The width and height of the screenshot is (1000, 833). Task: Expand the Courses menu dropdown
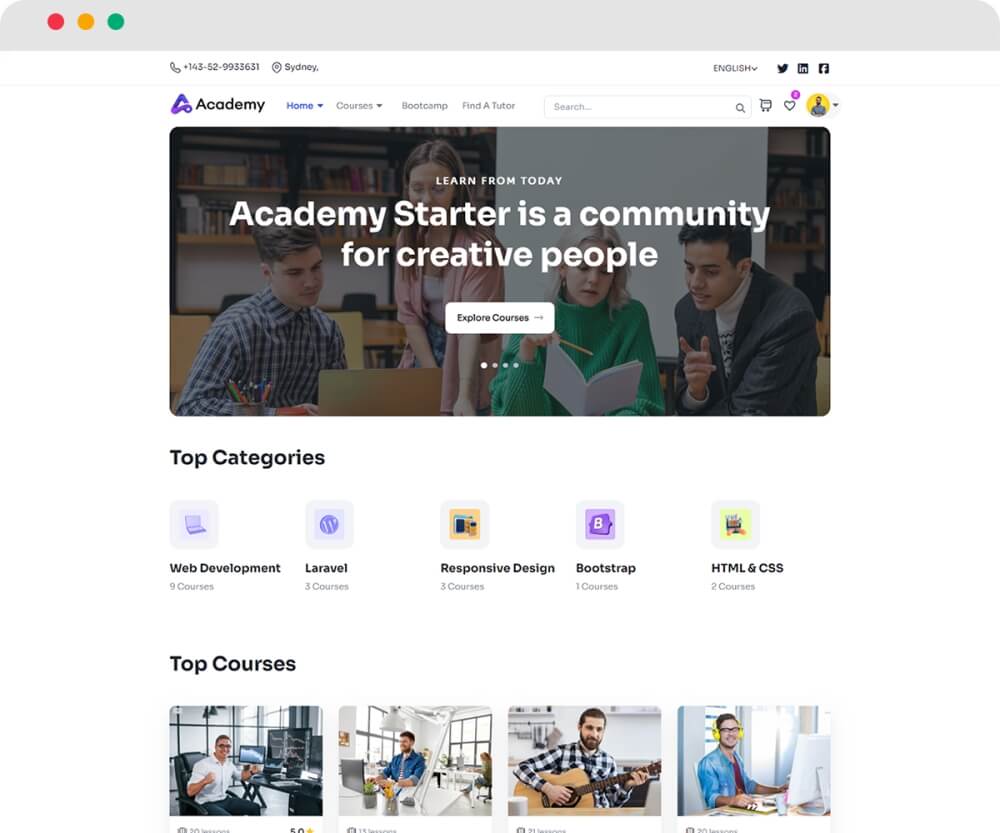(359, 106)
